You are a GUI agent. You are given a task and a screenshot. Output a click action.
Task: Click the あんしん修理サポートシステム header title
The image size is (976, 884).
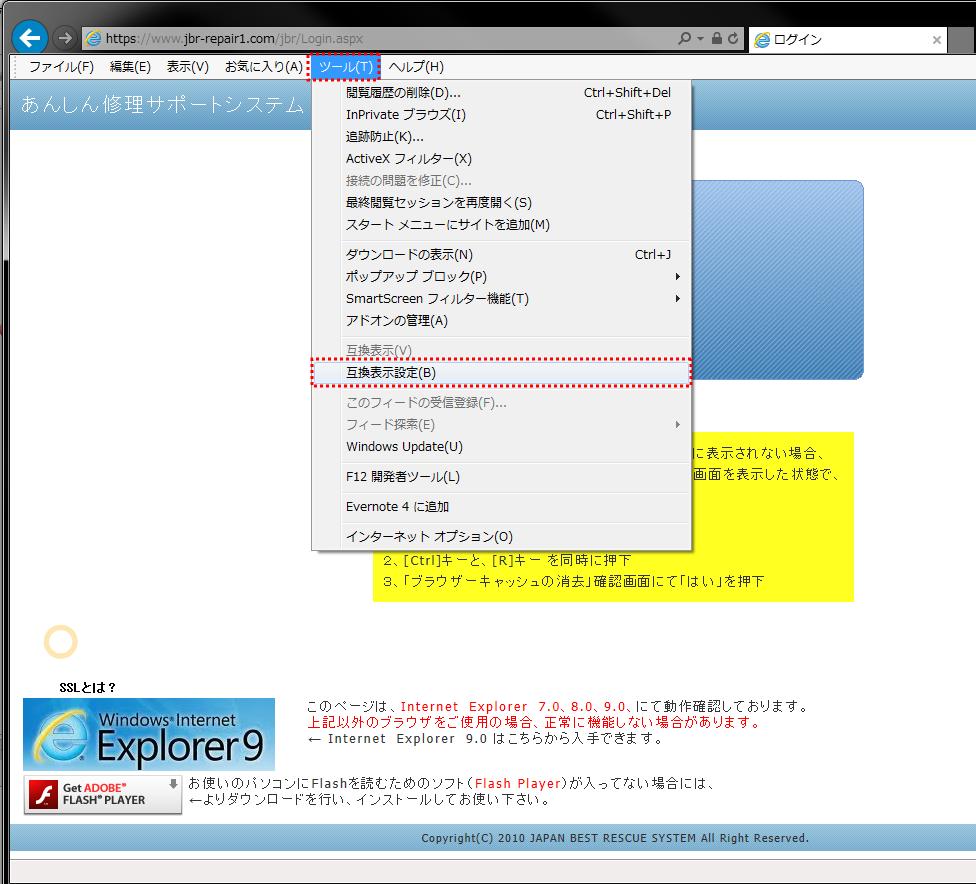(162, 105)
